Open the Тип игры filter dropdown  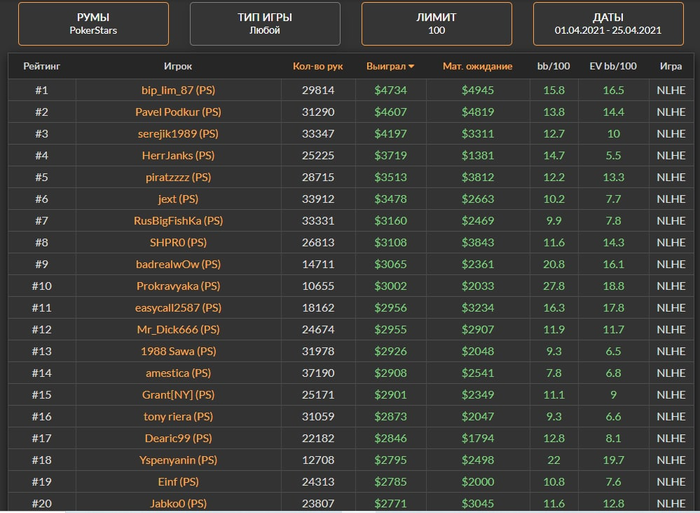click(x=264, y=24)
